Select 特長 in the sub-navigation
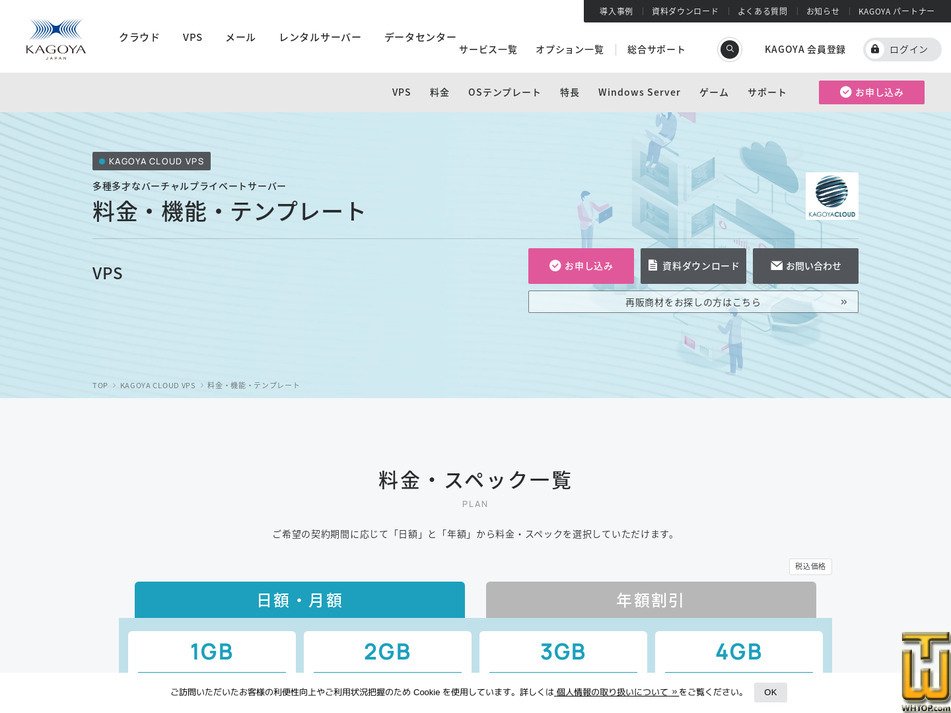The image size is (951, 713). click(x=569, y=92)
